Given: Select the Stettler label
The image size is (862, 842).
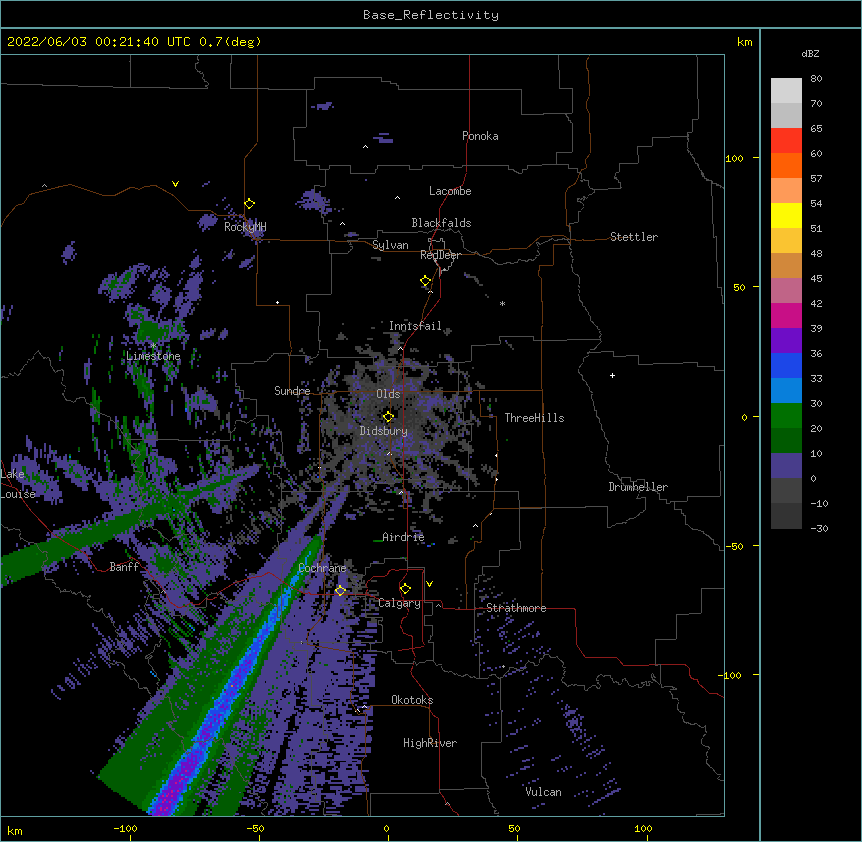Looking at the screenshot, I should (634, 237).
